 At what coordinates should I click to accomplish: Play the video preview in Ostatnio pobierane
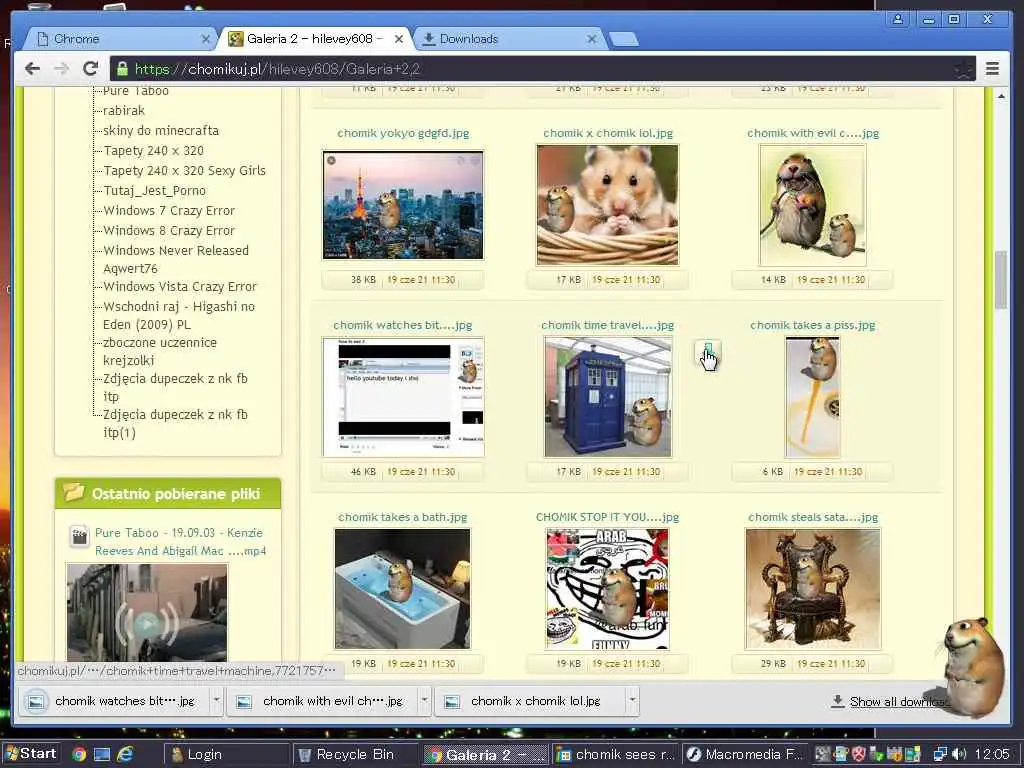[x=147, y=624]
